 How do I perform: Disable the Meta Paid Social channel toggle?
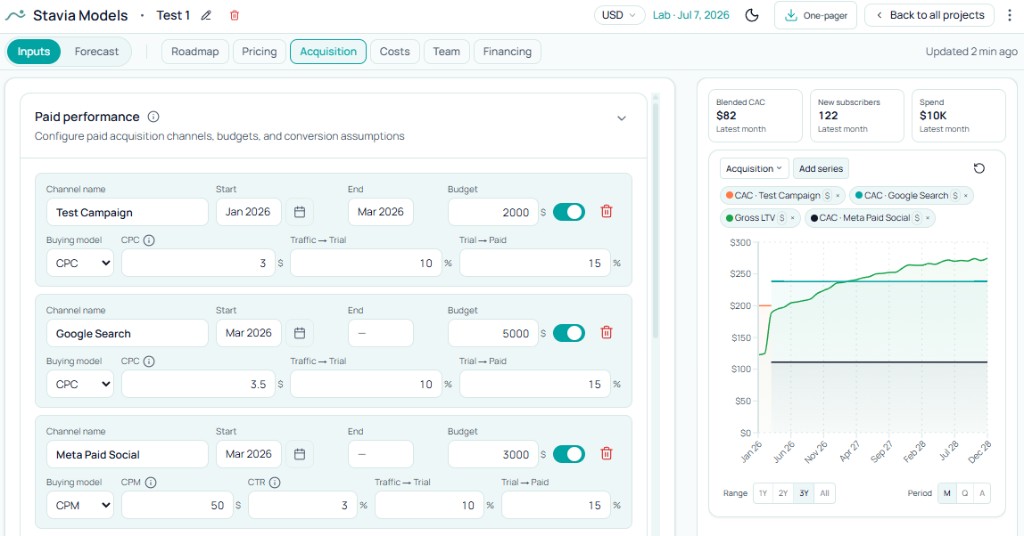point(569,454)
